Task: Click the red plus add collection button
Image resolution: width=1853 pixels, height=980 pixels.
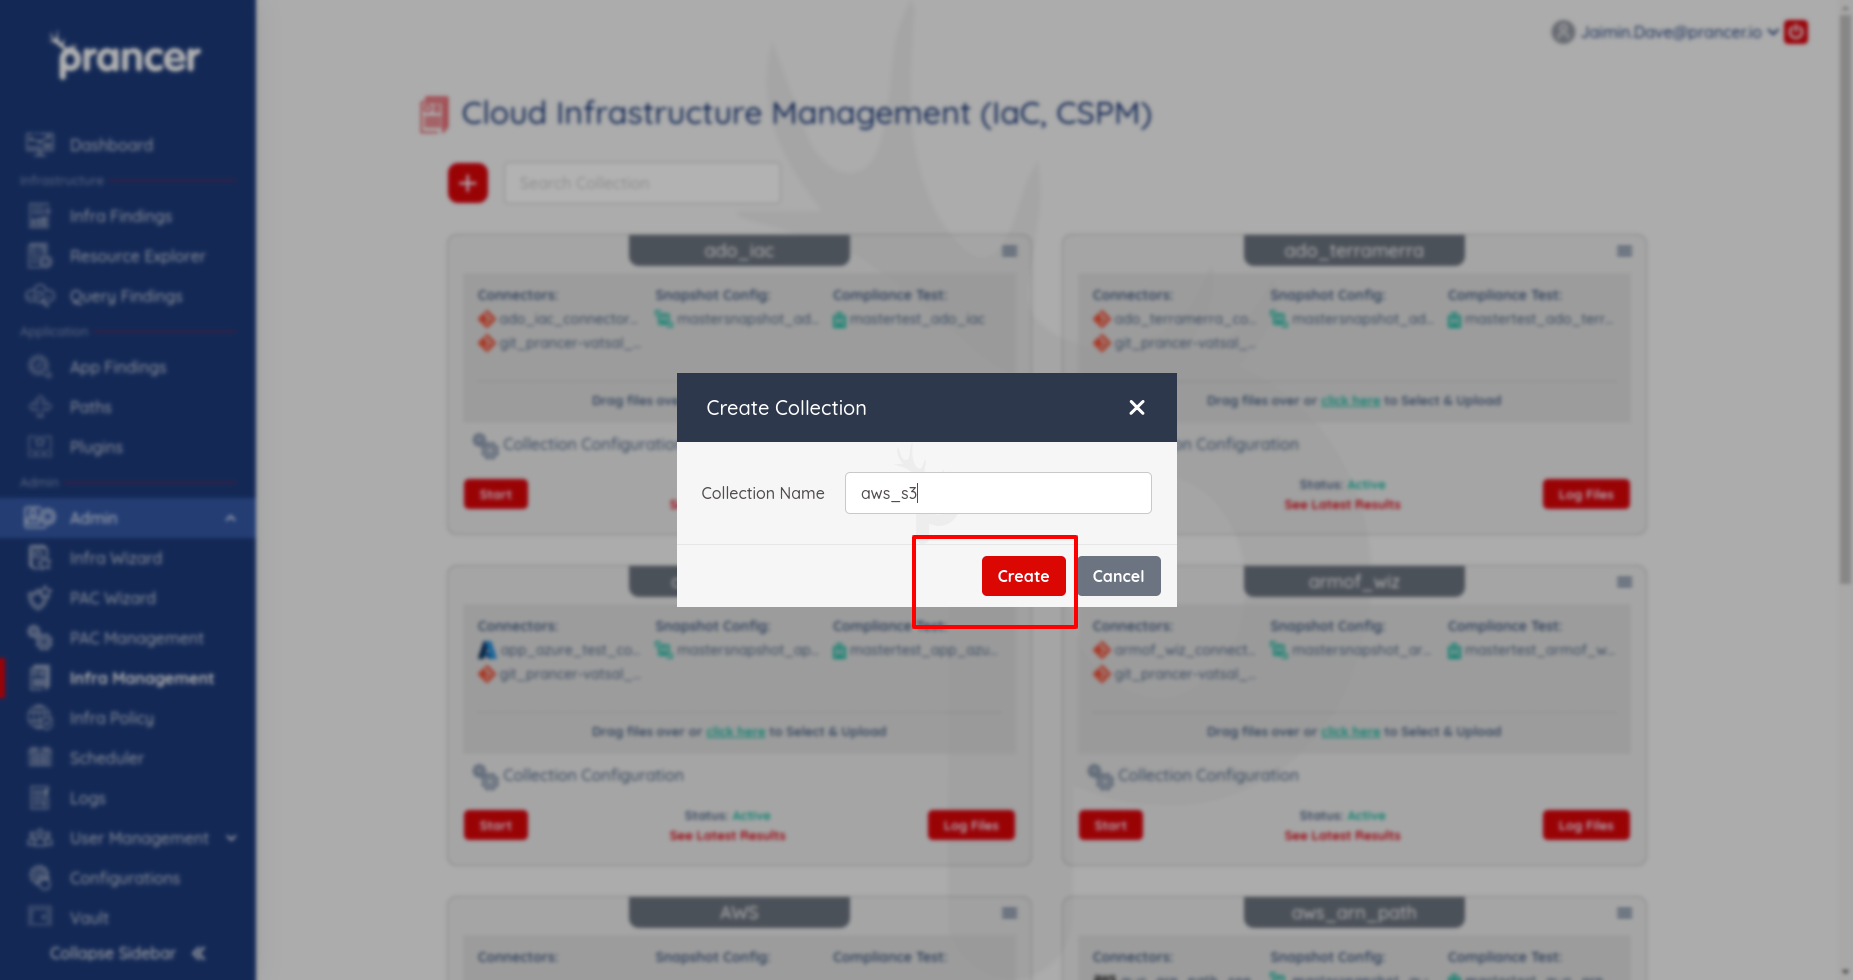Action: pyautogui.click(x=468, y=183)
